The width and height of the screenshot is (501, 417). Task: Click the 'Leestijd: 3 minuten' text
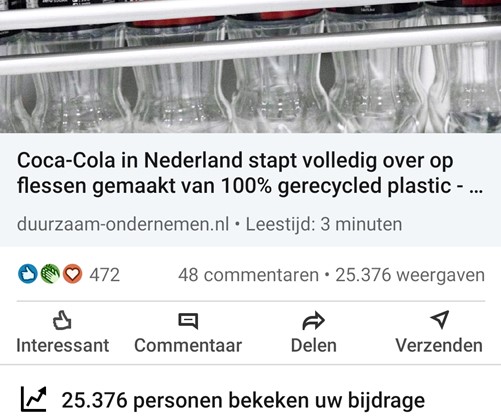coord(324,224)
